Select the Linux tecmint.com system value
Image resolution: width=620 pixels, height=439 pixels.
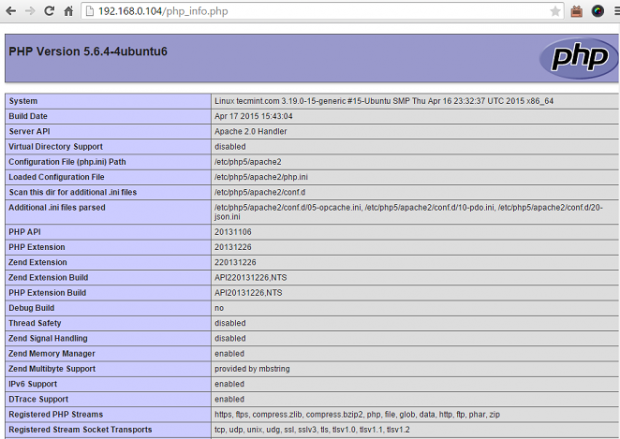click(x=384, y=101)
